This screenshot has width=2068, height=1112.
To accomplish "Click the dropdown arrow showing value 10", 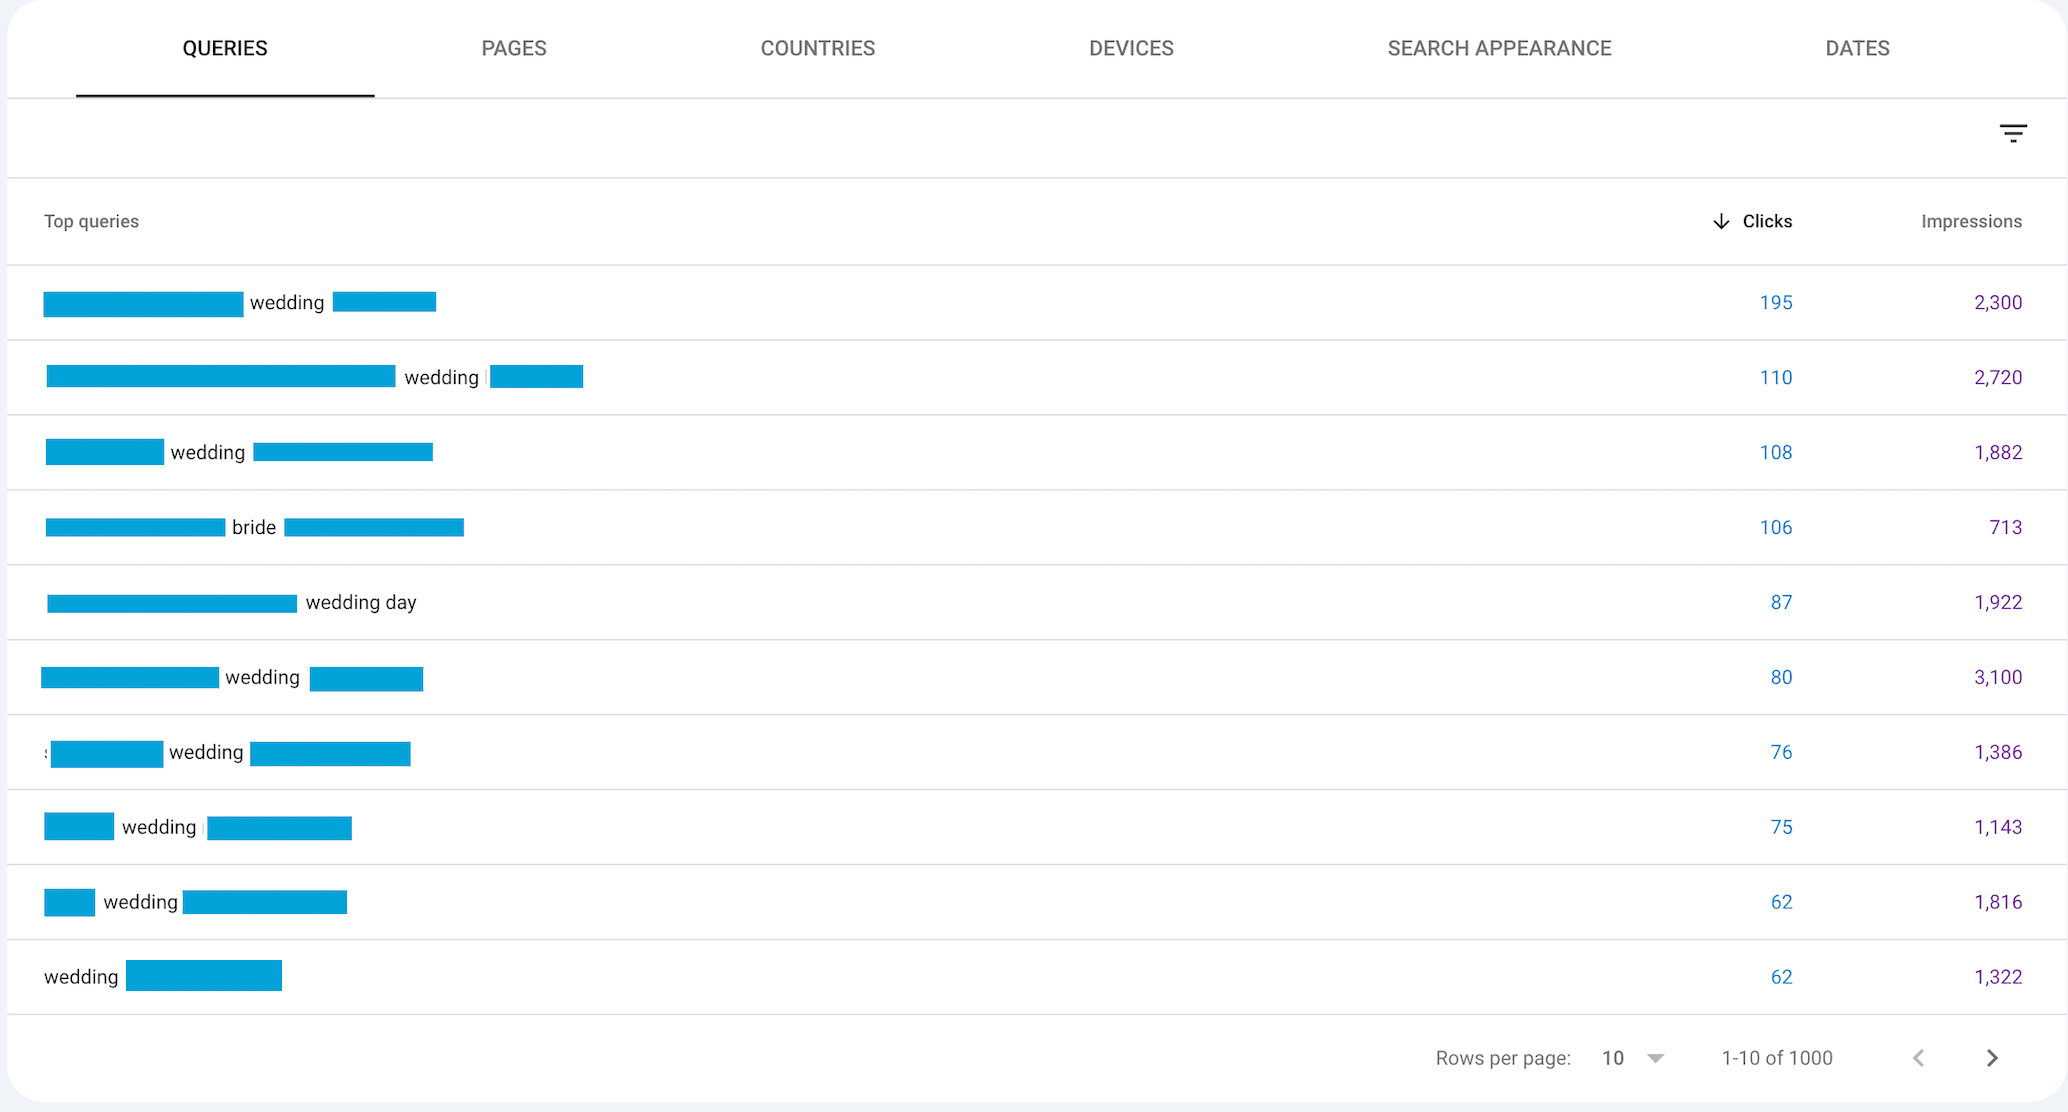I will click(x=1658, y=1057).
